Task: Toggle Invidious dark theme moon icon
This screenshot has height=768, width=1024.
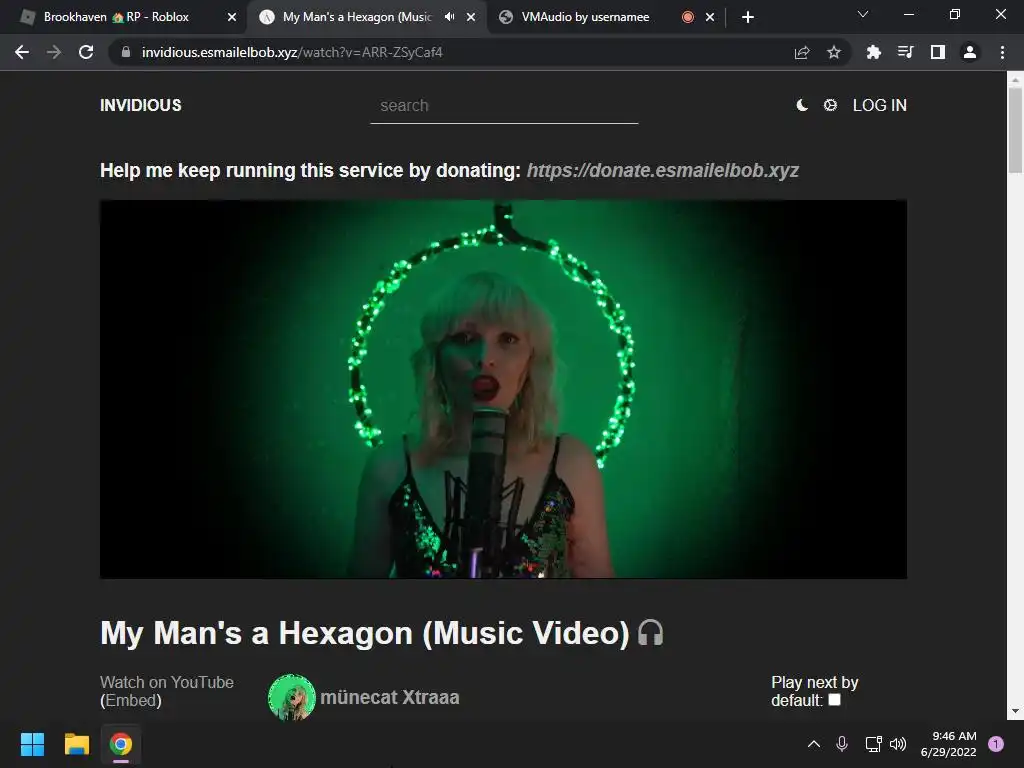Action: tap(802, 105)
